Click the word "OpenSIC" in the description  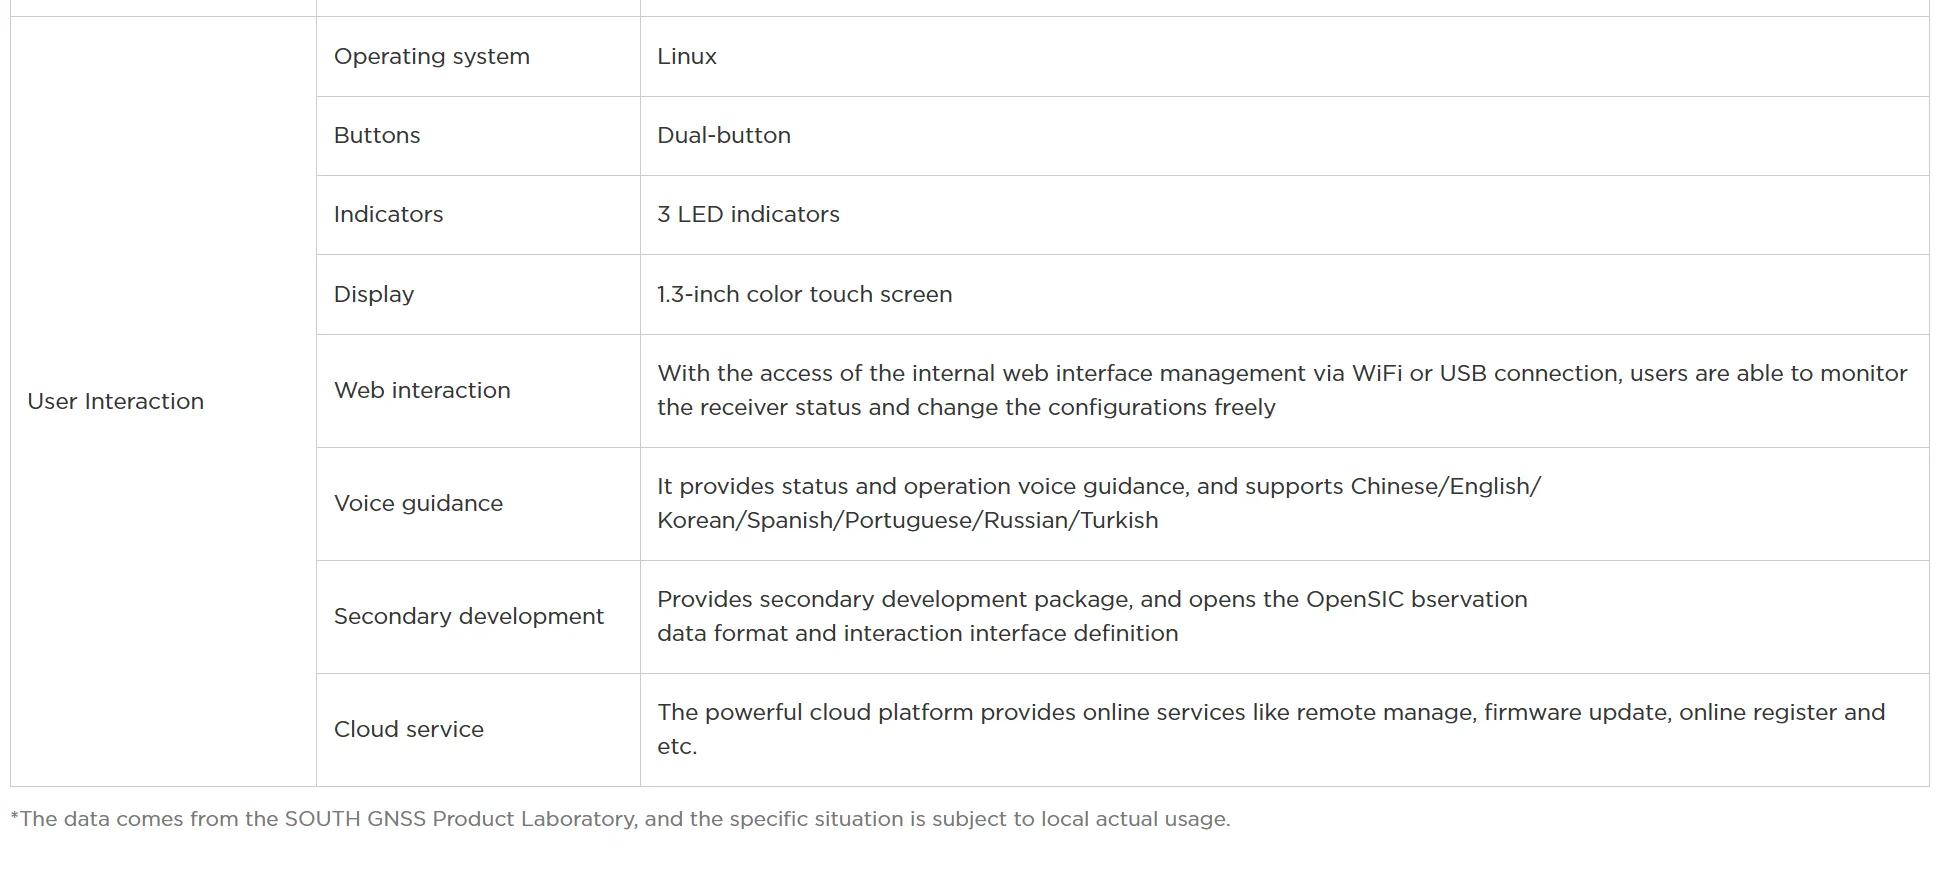coord(1355,599)
